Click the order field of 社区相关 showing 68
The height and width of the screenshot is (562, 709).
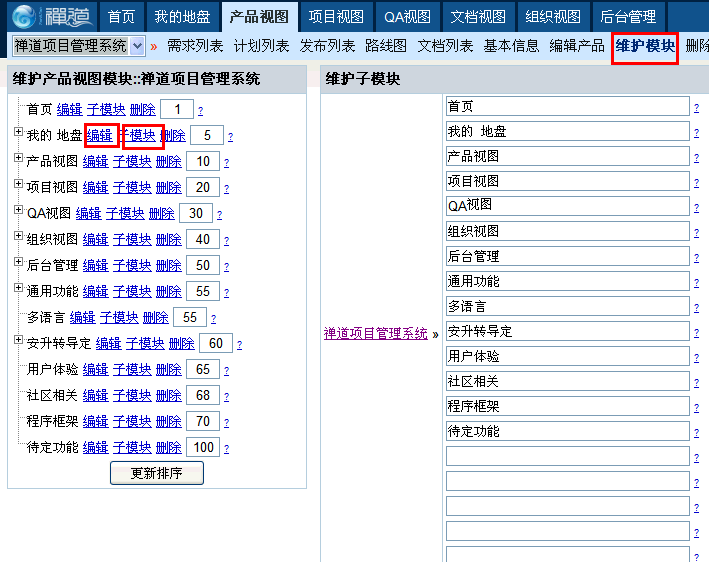coord(203,396)
